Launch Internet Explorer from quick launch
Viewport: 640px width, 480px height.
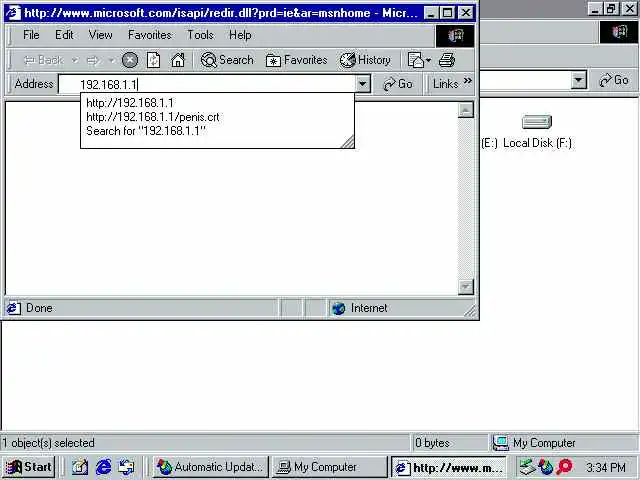103,467
